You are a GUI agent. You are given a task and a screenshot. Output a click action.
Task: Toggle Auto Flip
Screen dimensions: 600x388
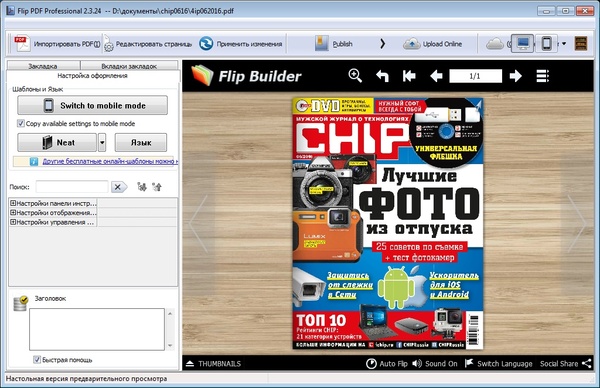386,364
